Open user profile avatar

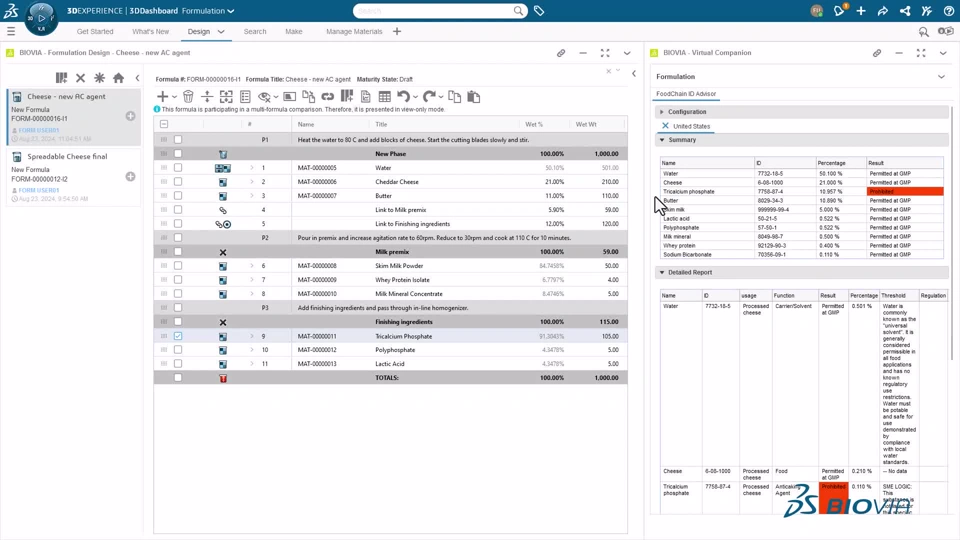coord(816,10)
